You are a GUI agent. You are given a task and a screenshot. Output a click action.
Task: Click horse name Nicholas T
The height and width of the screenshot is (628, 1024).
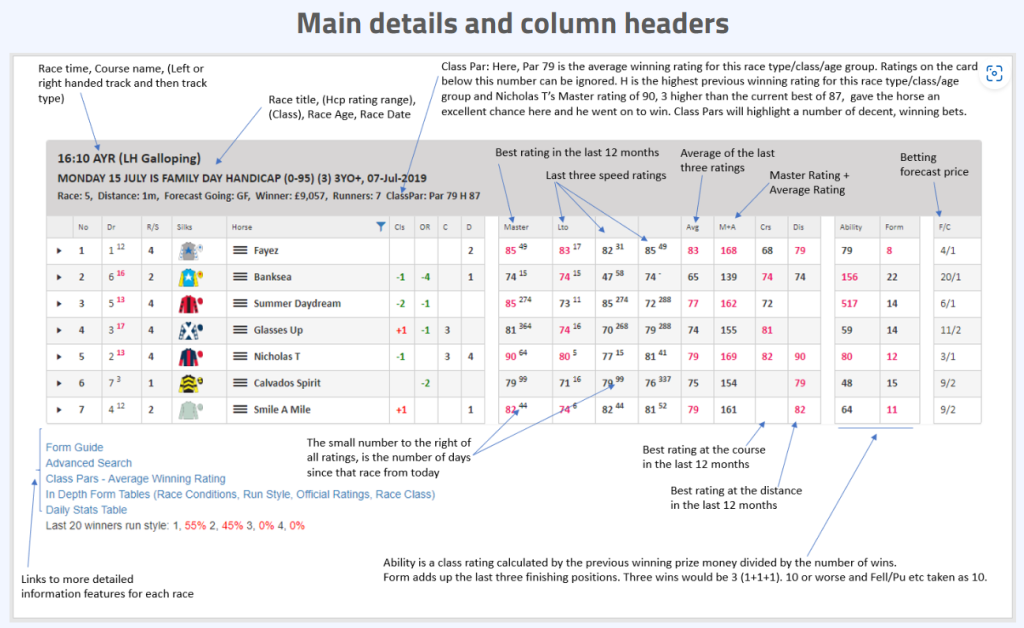click(x=277, y=356)
